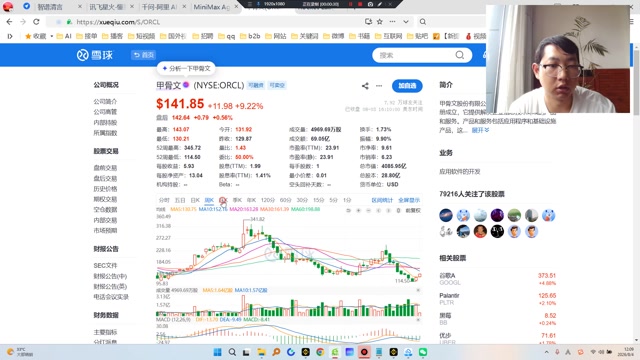Viewport: 640px width, 360px height.
Task: Expand the address bar dropdown chevron
Action: pos(406,22)
